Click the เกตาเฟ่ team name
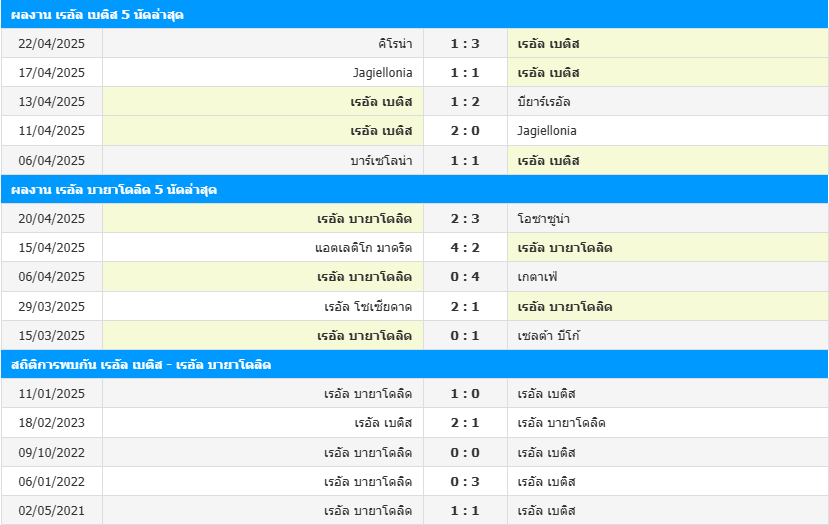Viewport: 829px width, 525px height. coord(537,277)
